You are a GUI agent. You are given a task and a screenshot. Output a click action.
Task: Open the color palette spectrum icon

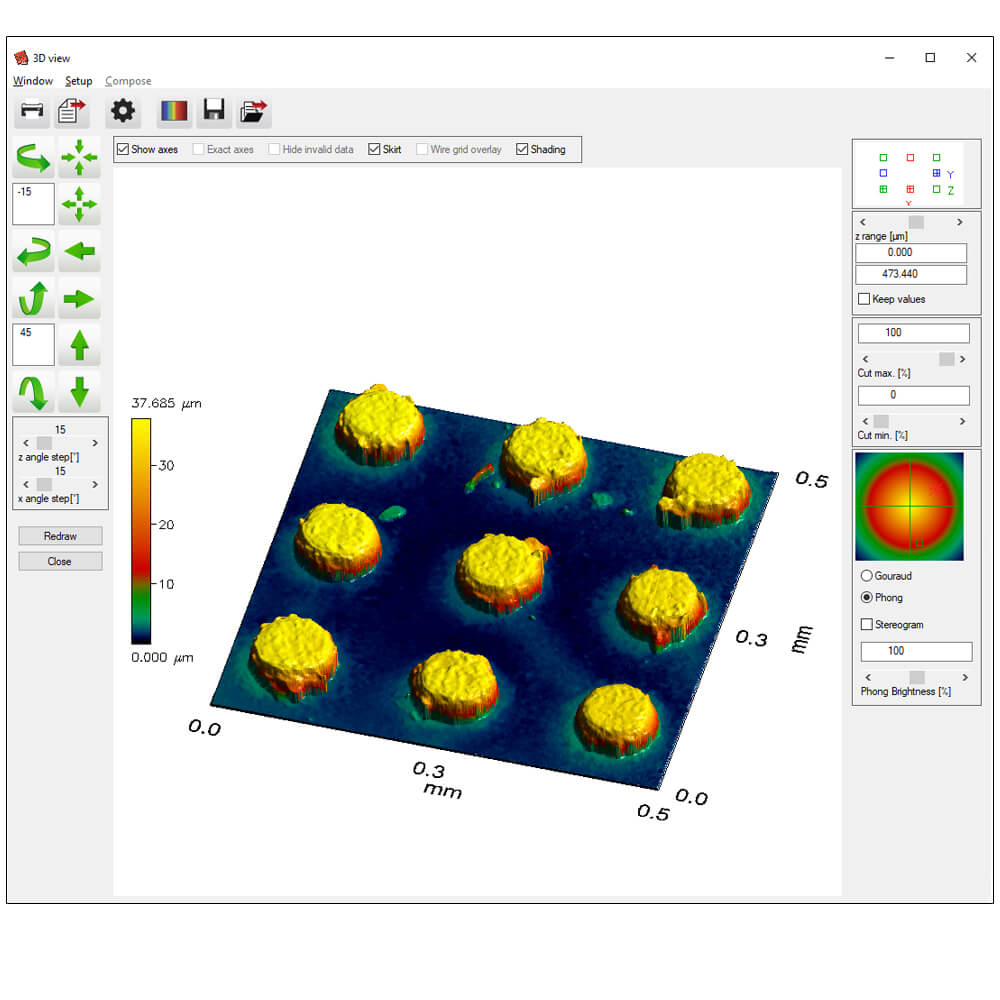[x=174, y=111]
